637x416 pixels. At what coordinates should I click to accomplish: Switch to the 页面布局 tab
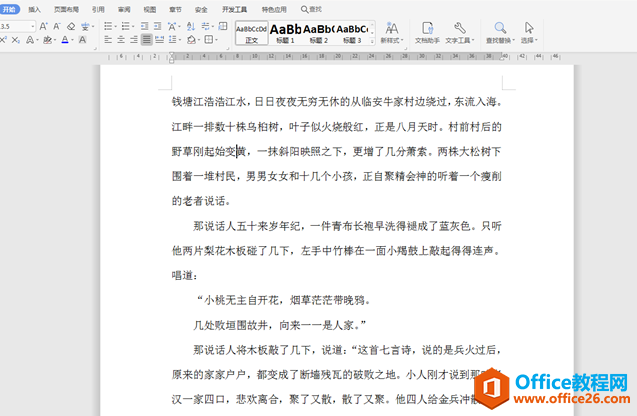(67, 9)
